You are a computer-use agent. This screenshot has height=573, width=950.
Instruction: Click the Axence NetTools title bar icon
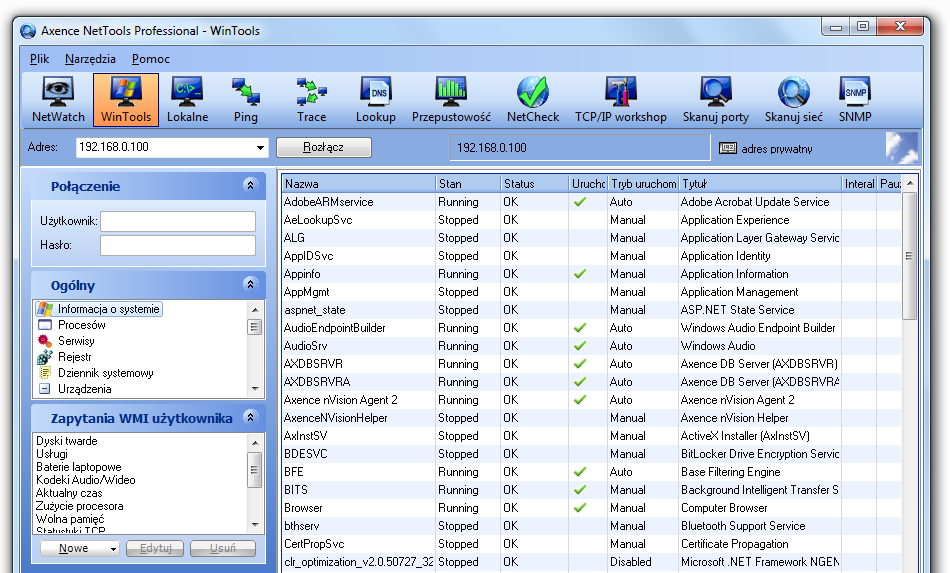click(x=28, y=31)
